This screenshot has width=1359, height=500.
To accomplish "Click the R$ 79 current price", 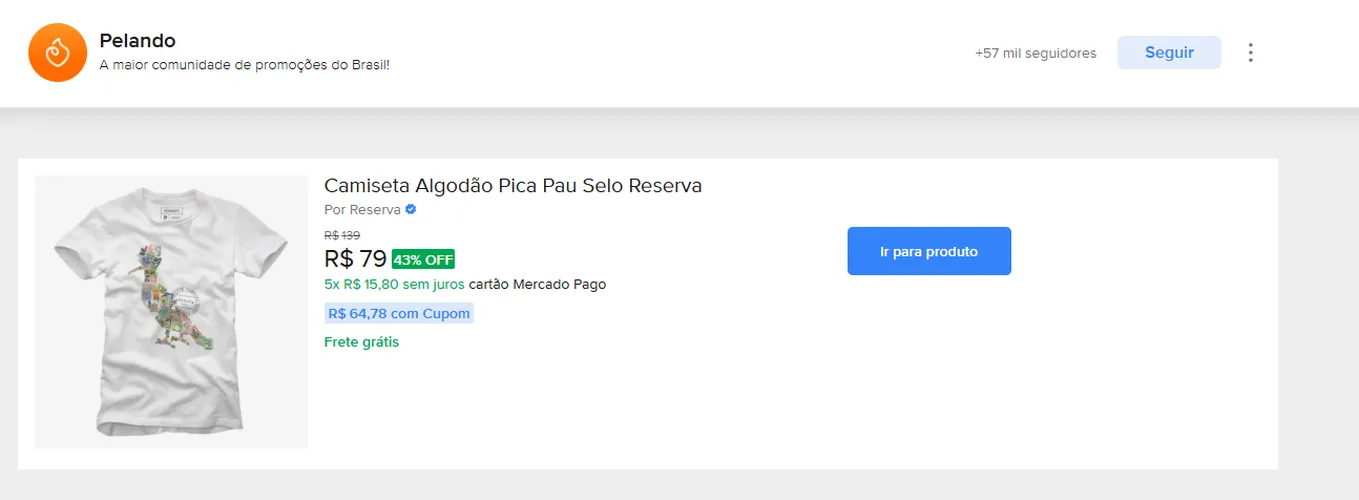I will pos(355,258).
